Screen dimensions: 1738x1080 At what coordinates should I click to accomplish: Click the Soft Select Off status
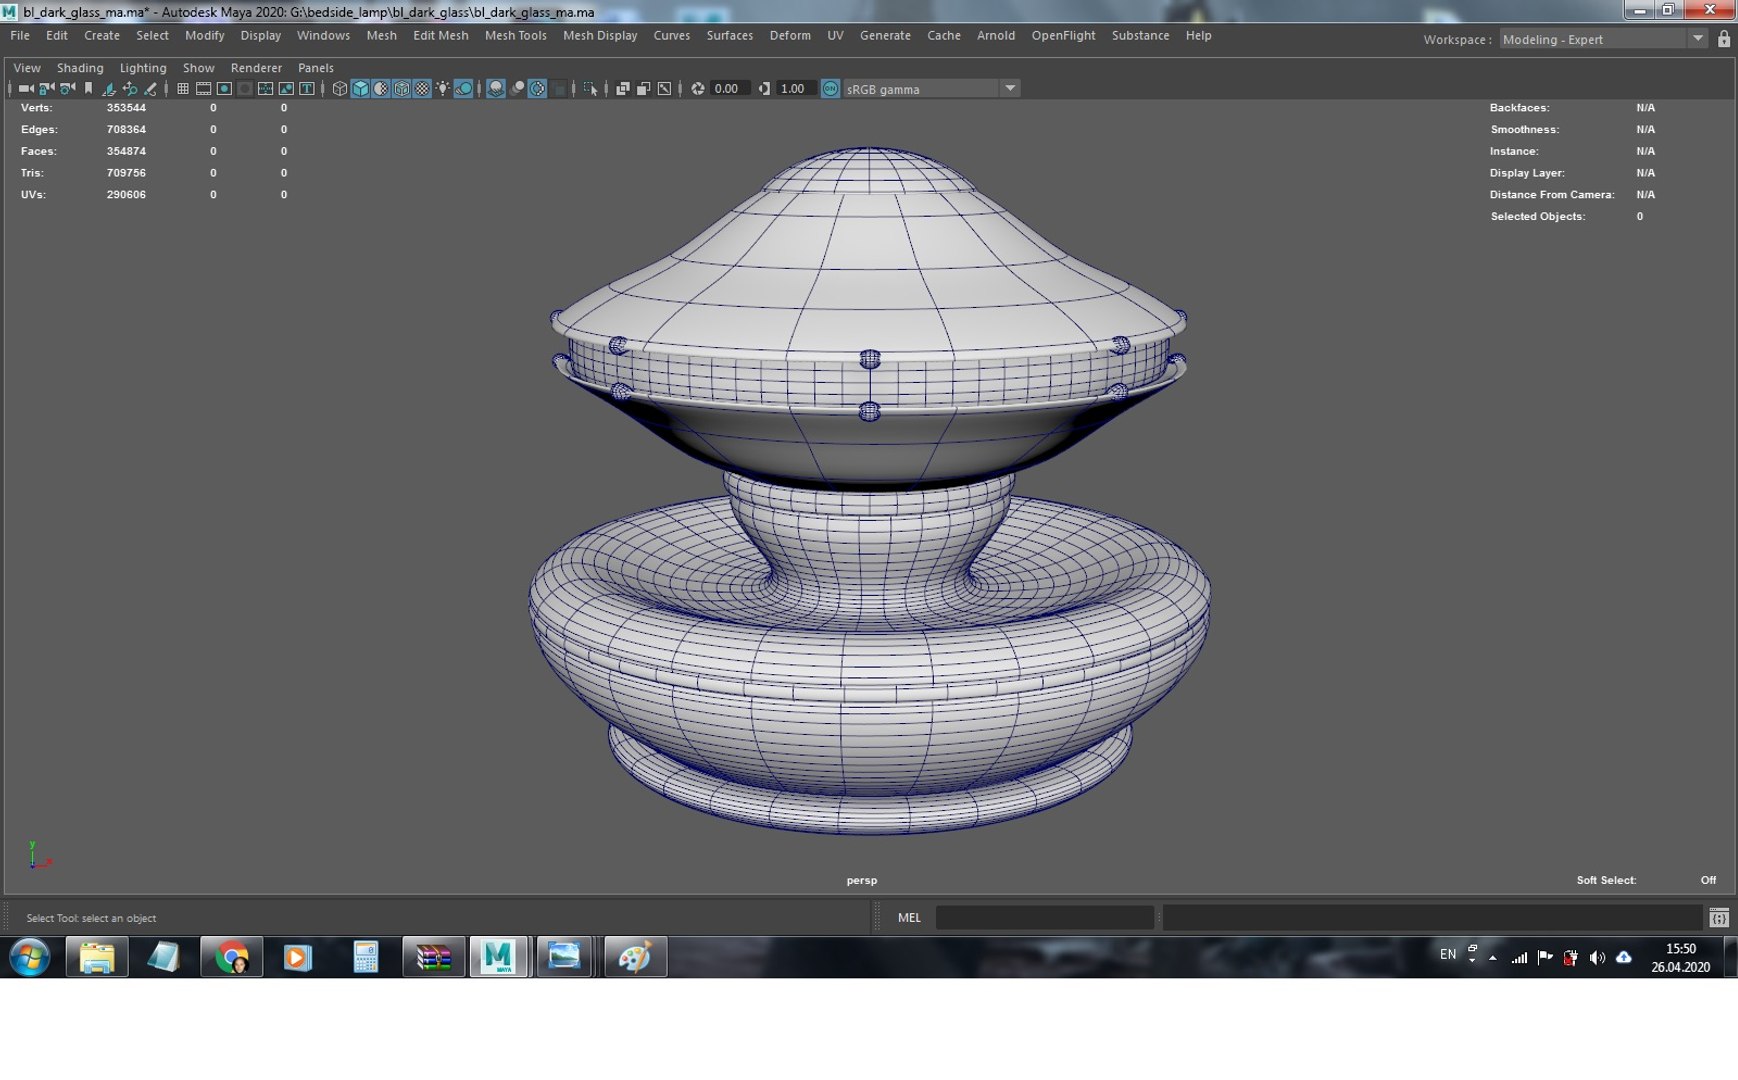point(1708,880)
